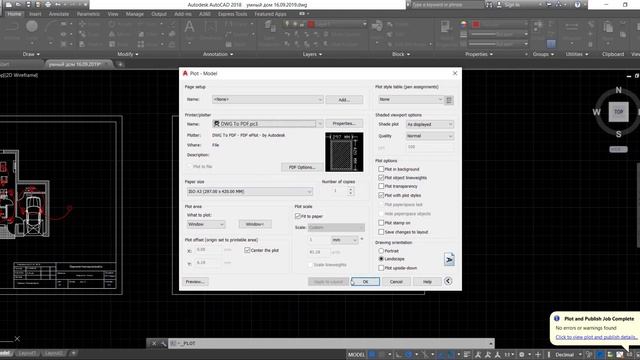Viewport: 640px width, 360px height.
Task: Click the landscape orientation page icon
Action: coord(449,259)
